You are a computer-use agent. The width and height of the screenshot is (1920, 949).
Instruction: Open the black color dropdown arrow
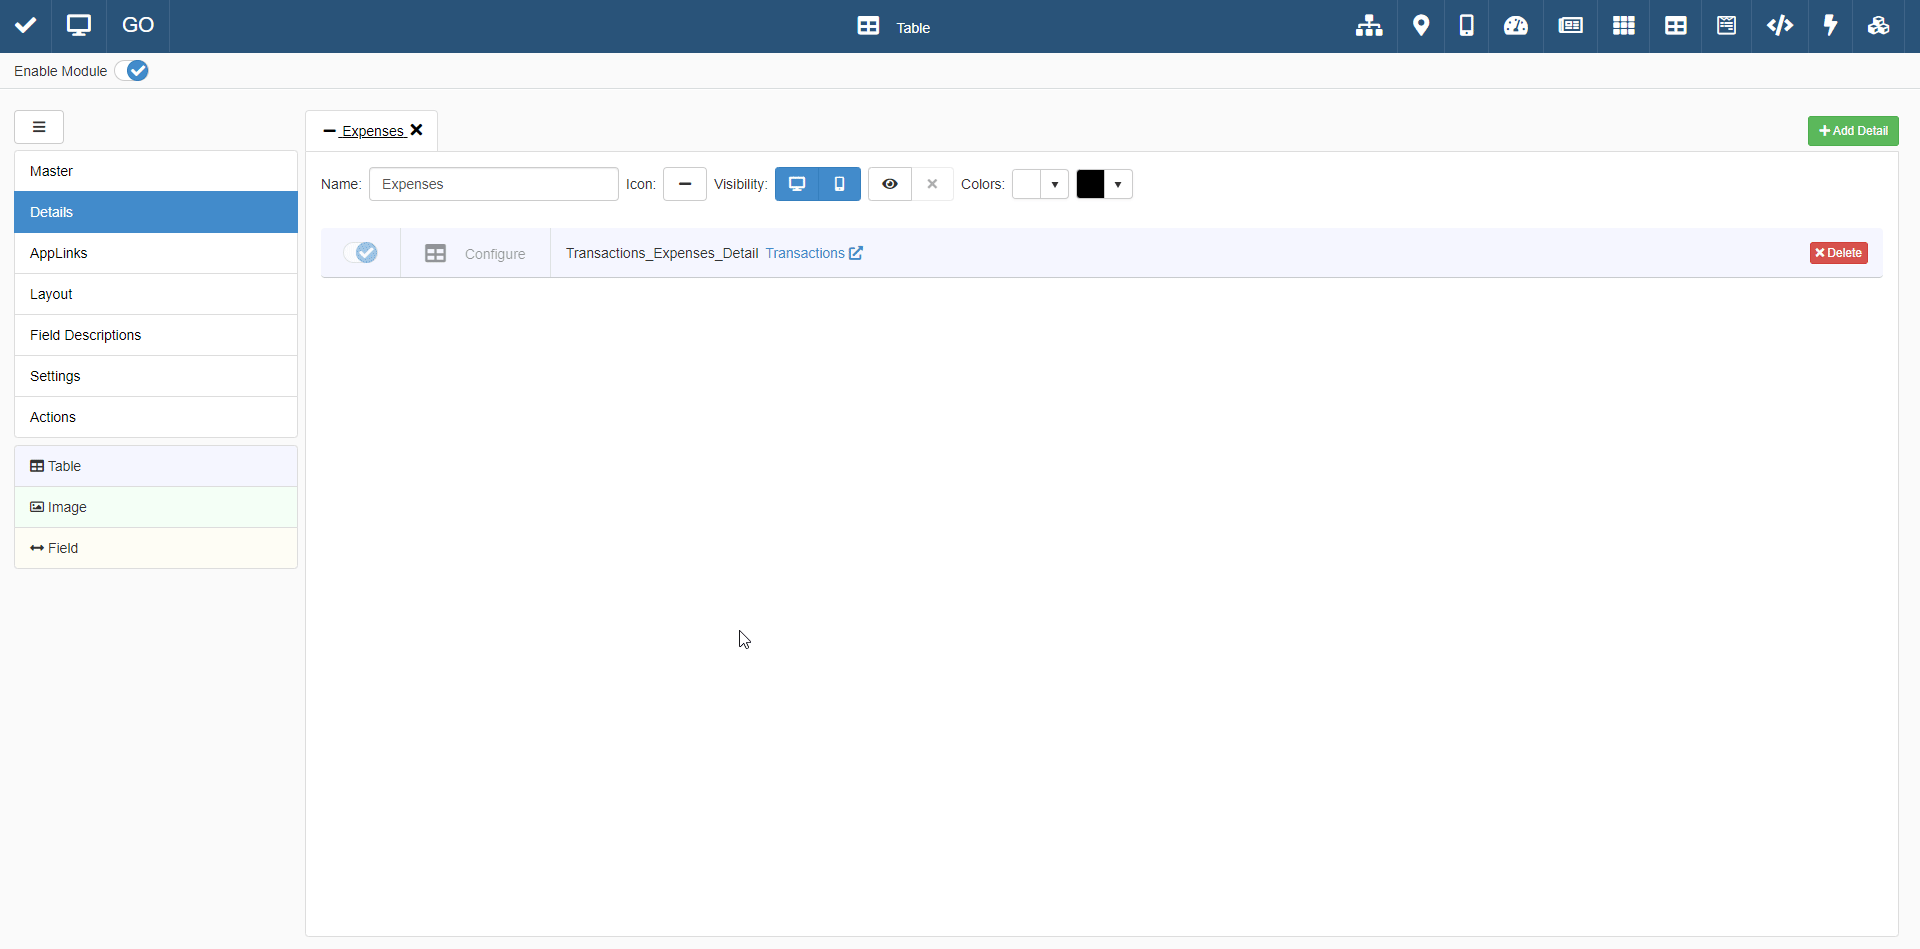[1118, 185]
